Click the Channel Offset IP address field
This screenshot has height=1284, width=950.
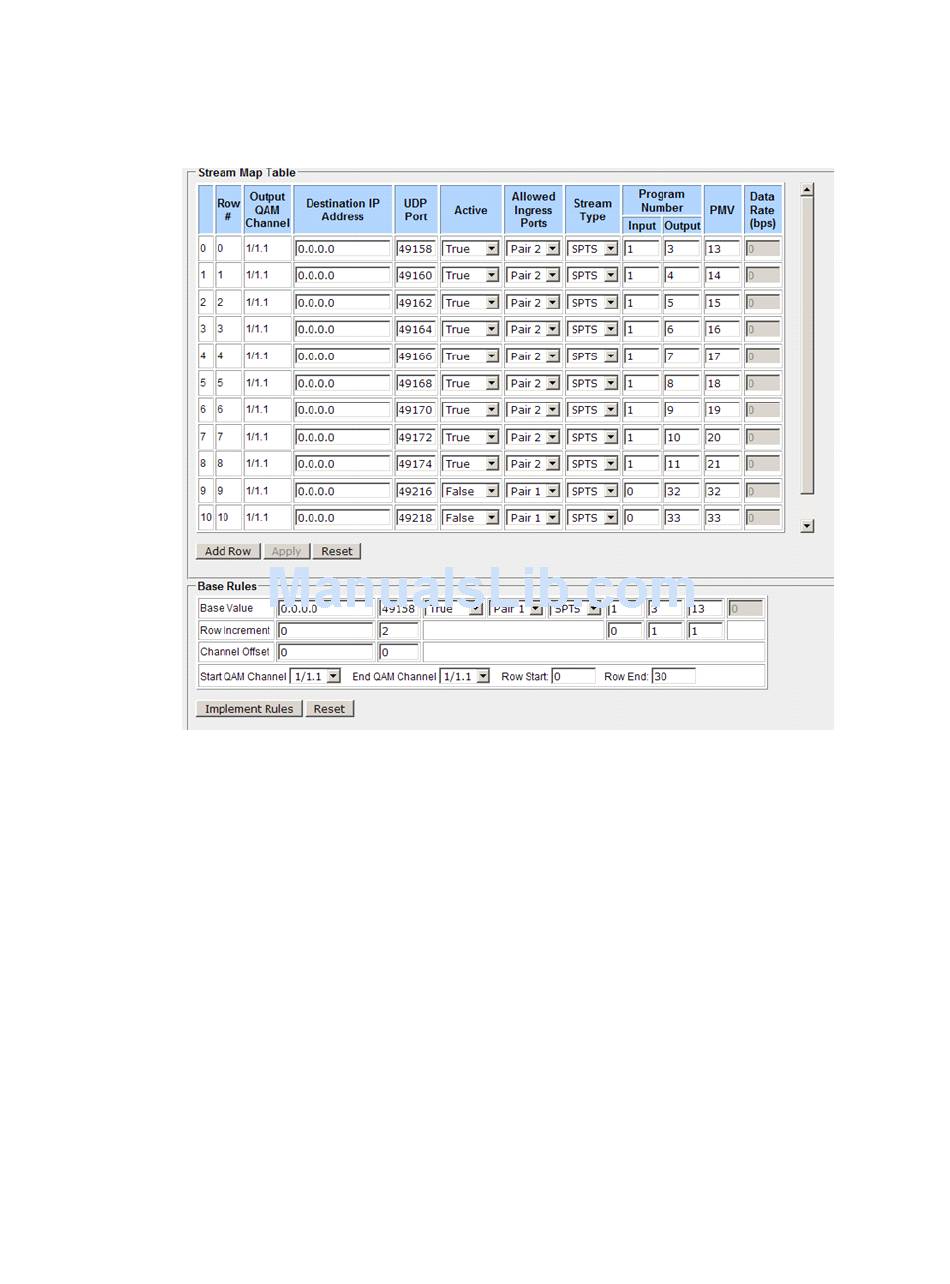pyautogui.click(x=325, y=652)
